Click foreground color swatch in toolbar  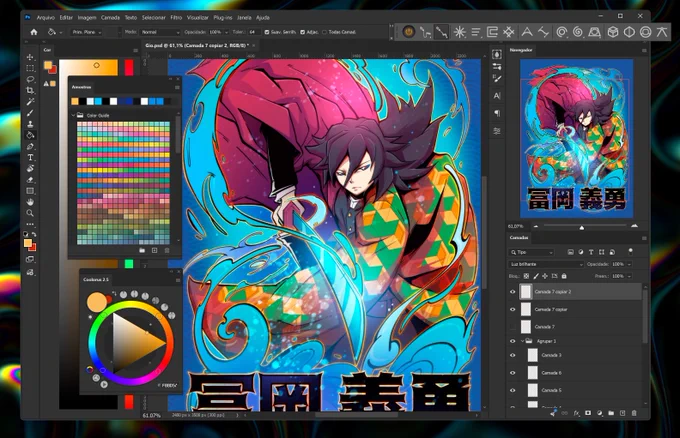pos(28,243)
